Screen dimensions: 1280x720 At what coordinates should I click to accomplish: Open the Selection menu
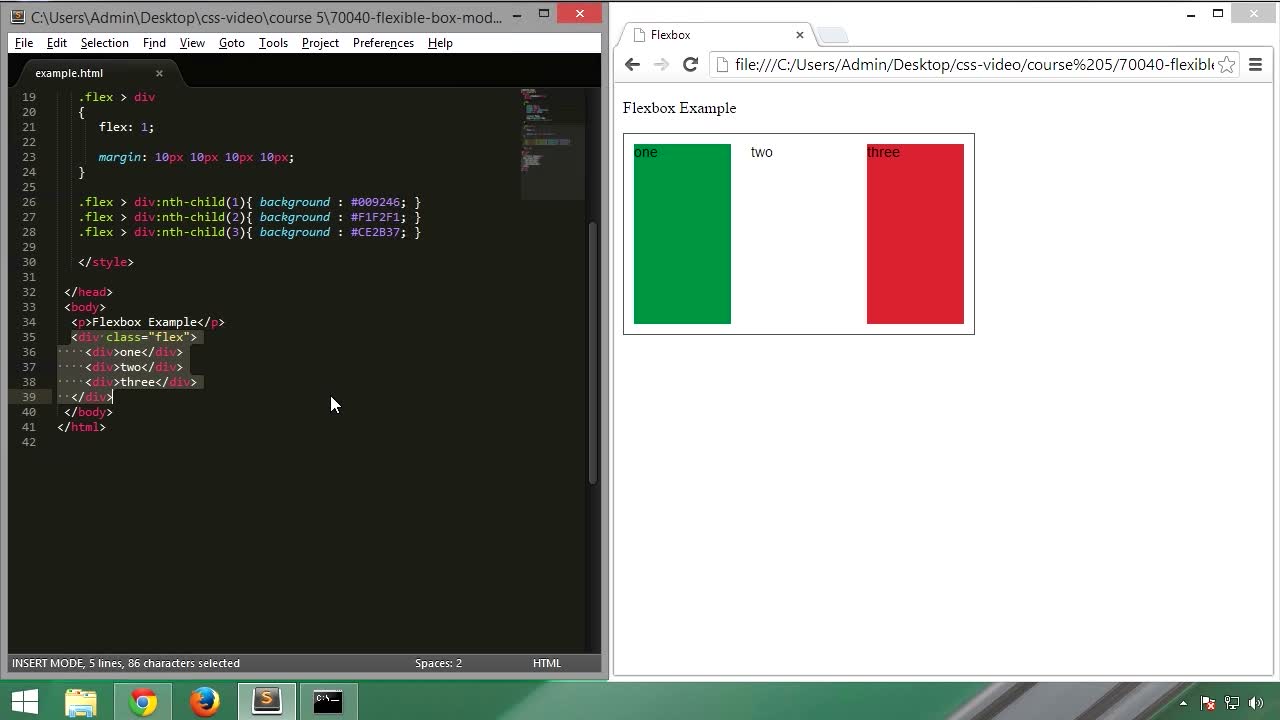(x=104, y=43)
